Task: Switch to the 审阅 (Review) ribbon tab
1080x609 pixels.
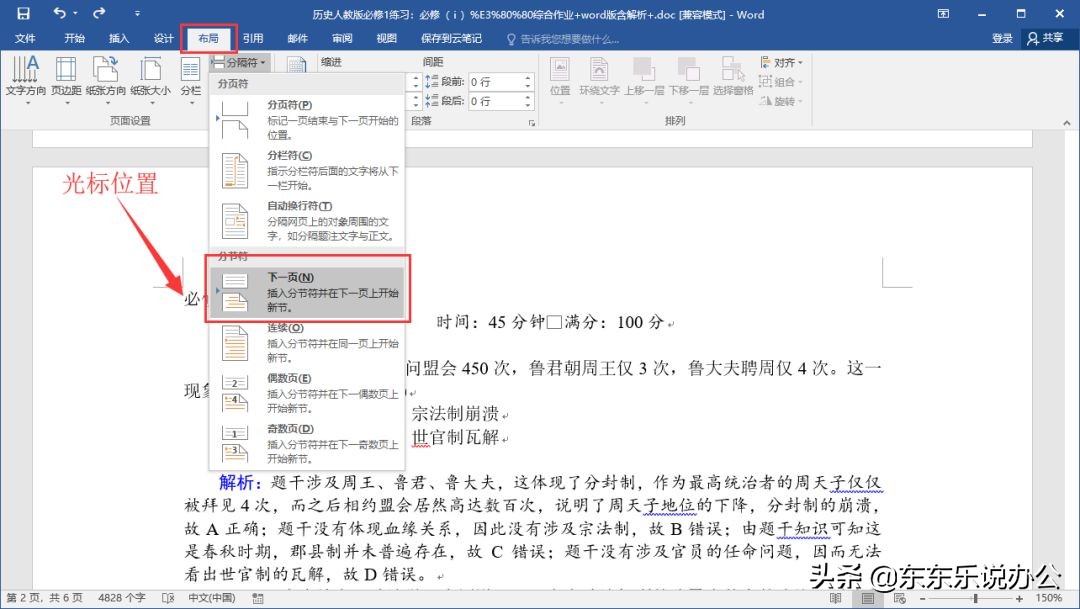Action: pyautogui.click(x=341, y=38)
